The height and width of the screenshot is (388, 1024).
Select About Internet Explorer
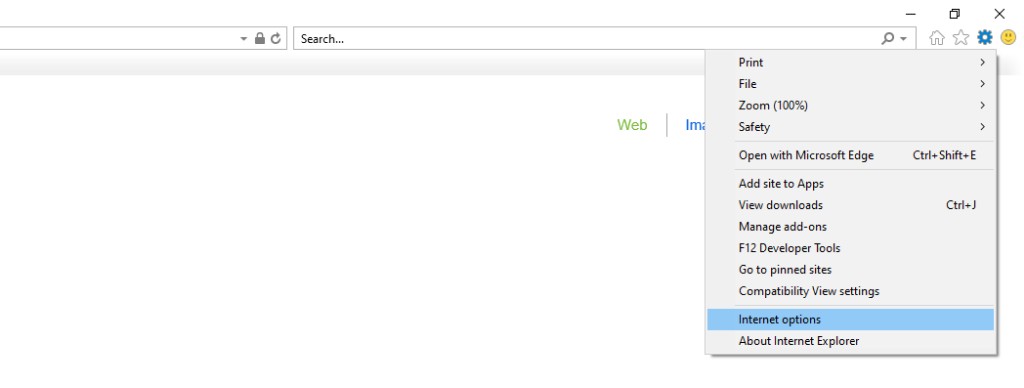(851, 341)
